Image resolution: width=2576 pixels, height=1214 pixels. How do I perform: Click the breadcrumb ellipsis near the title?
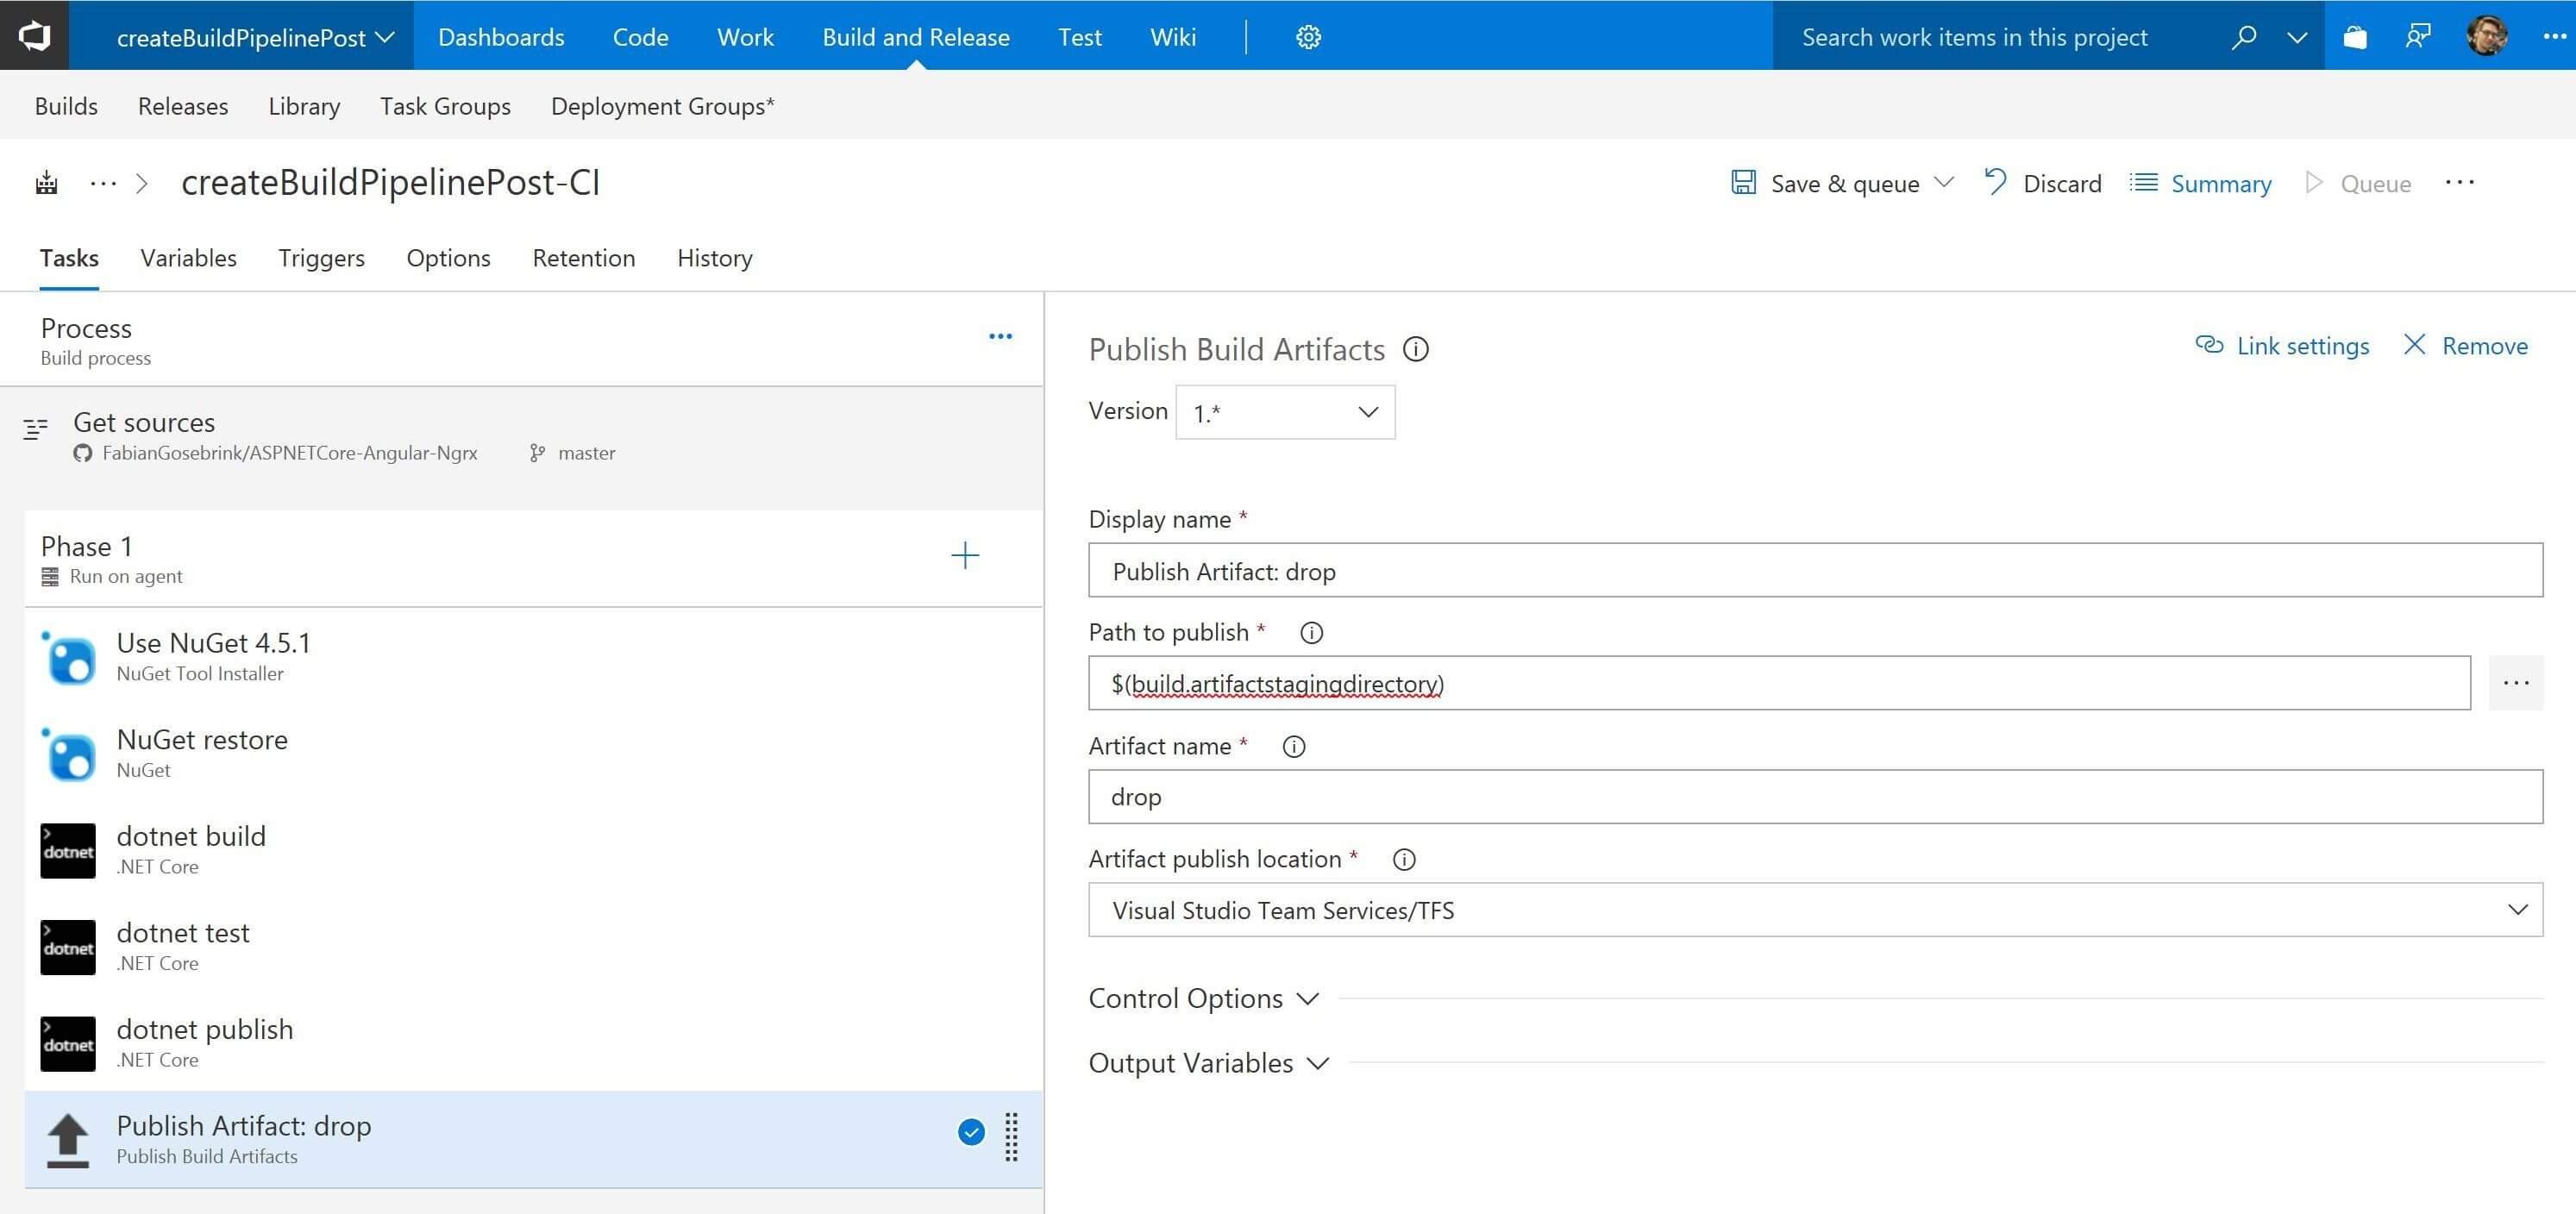tap(103, 183)
